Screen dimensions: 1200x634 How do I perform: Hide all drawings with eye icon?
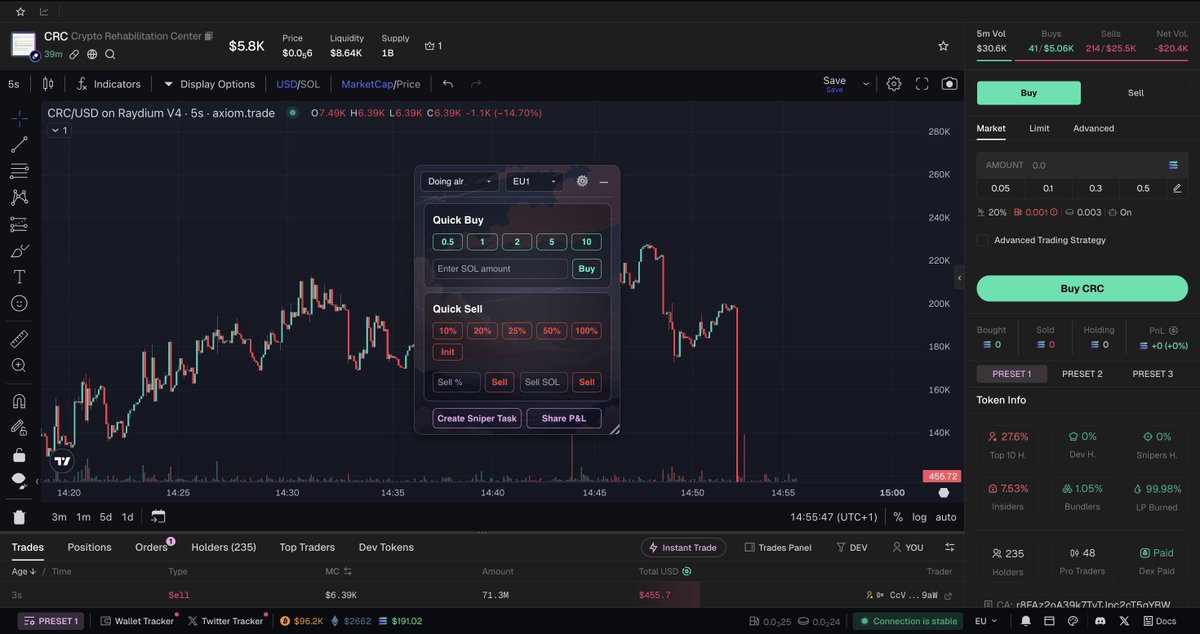(x=19, y=480)
